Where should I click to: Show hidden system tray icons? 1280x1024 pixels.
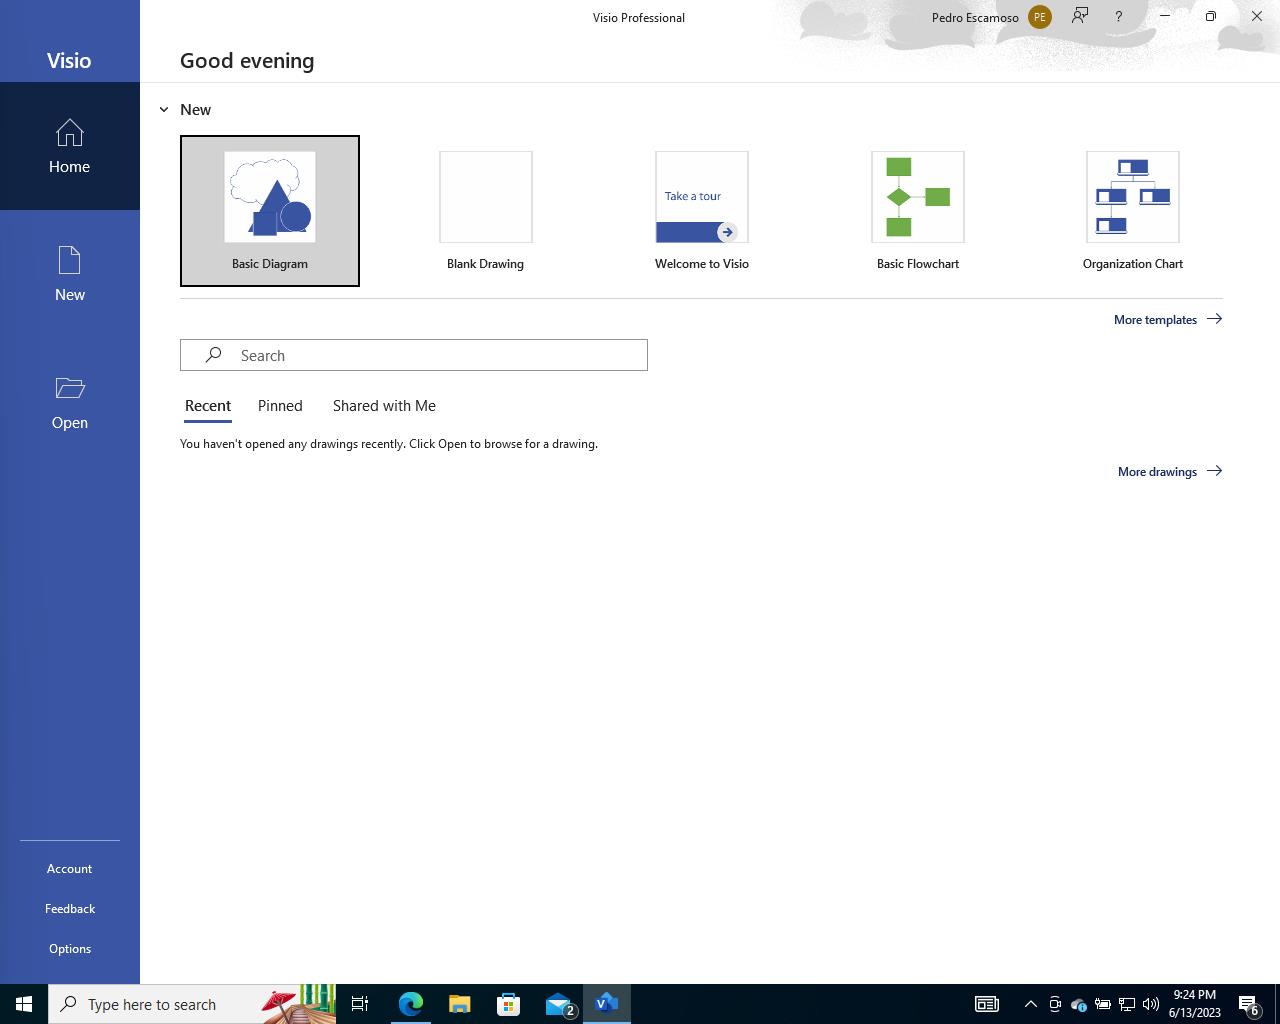pos(1030,1004)
